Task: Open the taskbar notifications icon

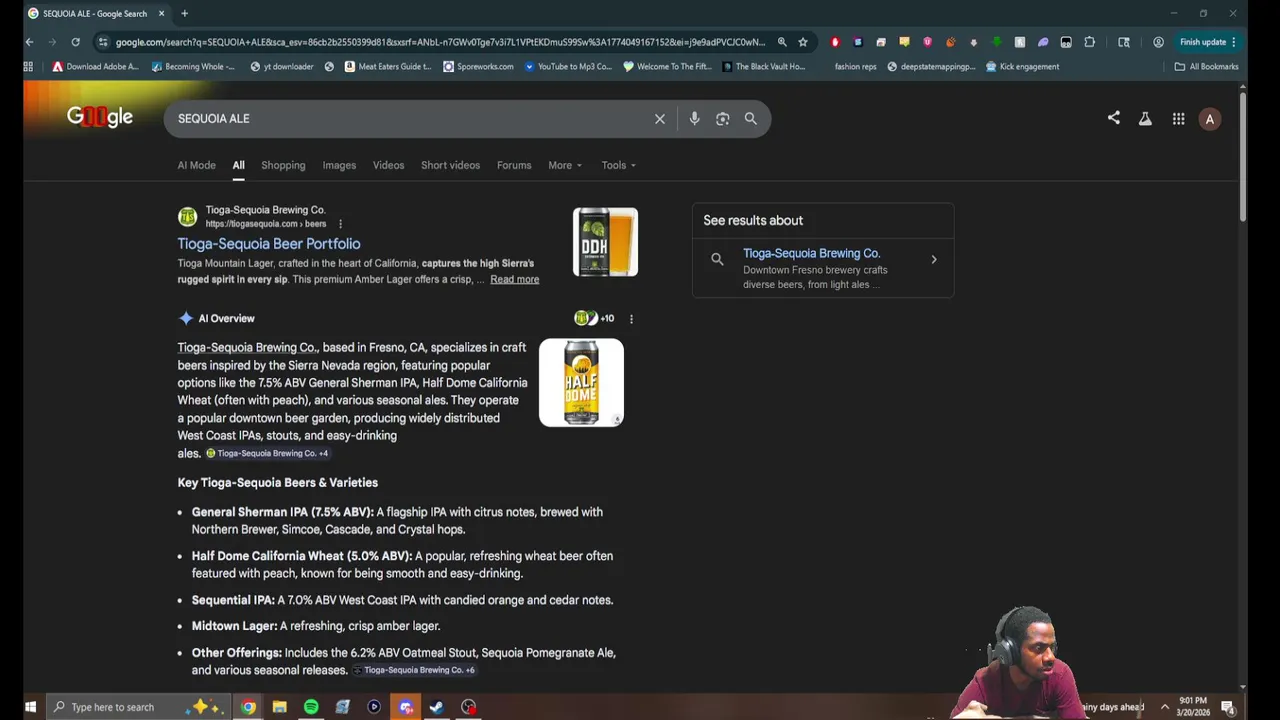Action: point(1228,707)
